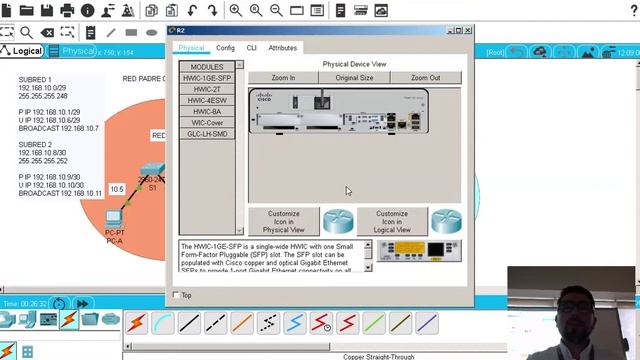Choose the draw line tool

(x=111, y=32)
